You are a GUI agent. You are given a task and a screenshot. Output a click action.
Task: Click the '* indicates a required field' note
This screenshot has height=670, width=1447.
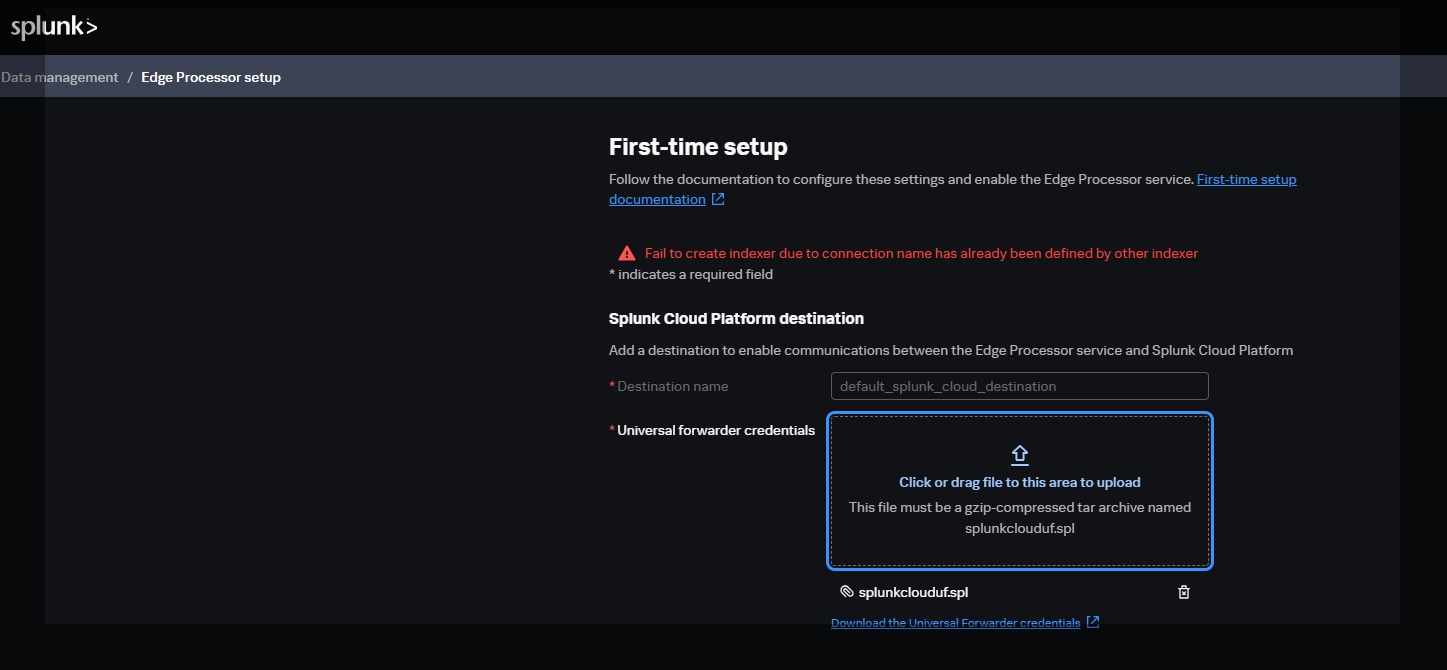[x=691, y=274]
